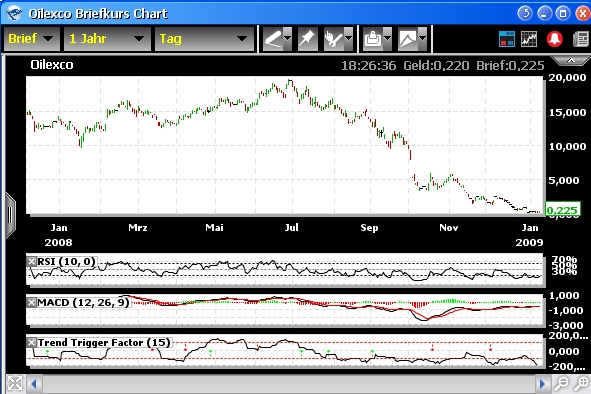Click the horizontal chart scrollbar track
This screenshot has height=394, width=591.
[288, 384]
